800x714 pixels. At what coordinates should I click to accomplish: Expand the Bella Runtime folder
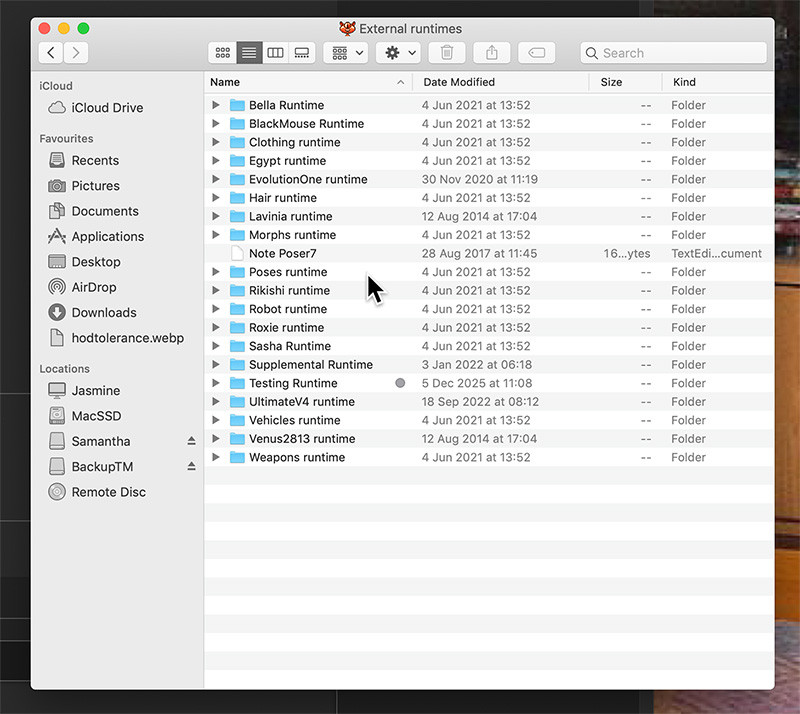216,105
